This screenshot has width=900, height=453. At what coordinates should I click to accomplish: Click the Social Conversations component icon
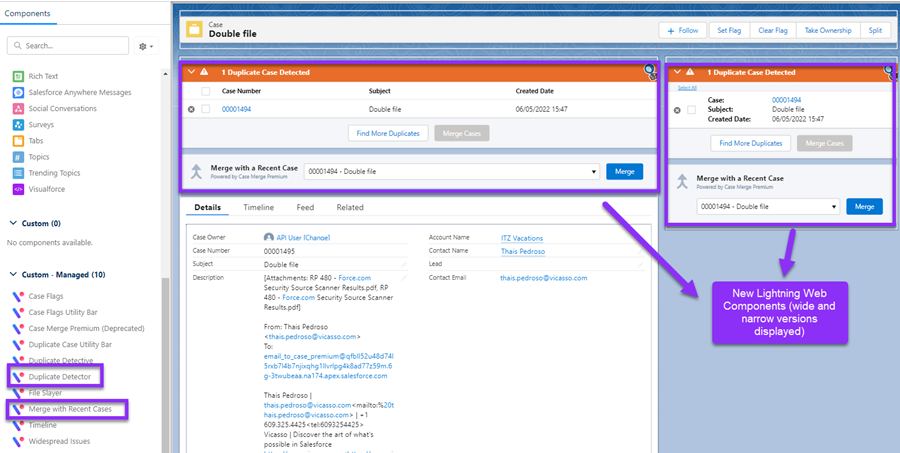point(18,108)
